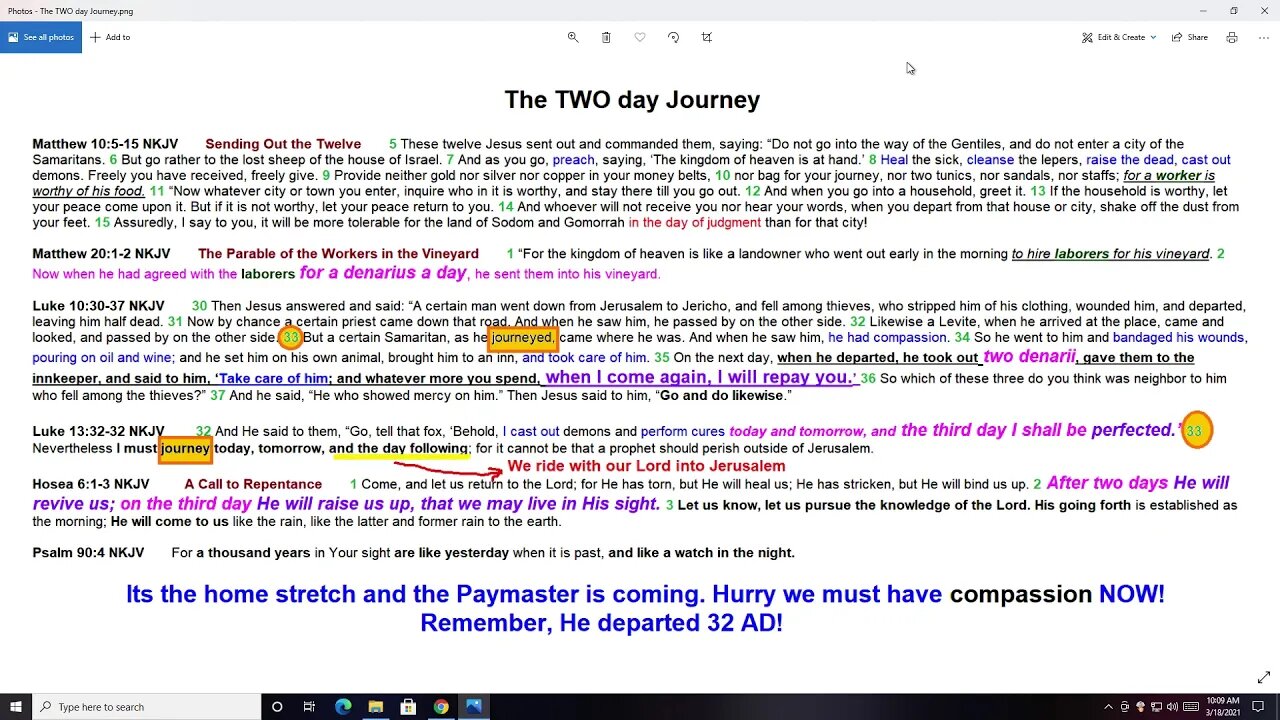Screen dimensions: 1280x720
Task: Launch Google Chrome from the taskbar
Action: 441,706
